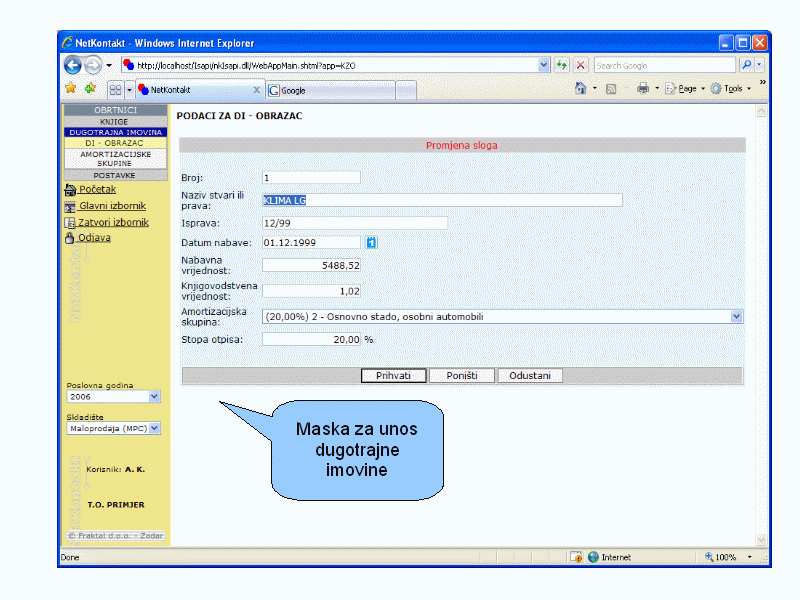Screen dimensions: 800x600
Task: Click the address bar URL field
Action: tap(330, 65)
